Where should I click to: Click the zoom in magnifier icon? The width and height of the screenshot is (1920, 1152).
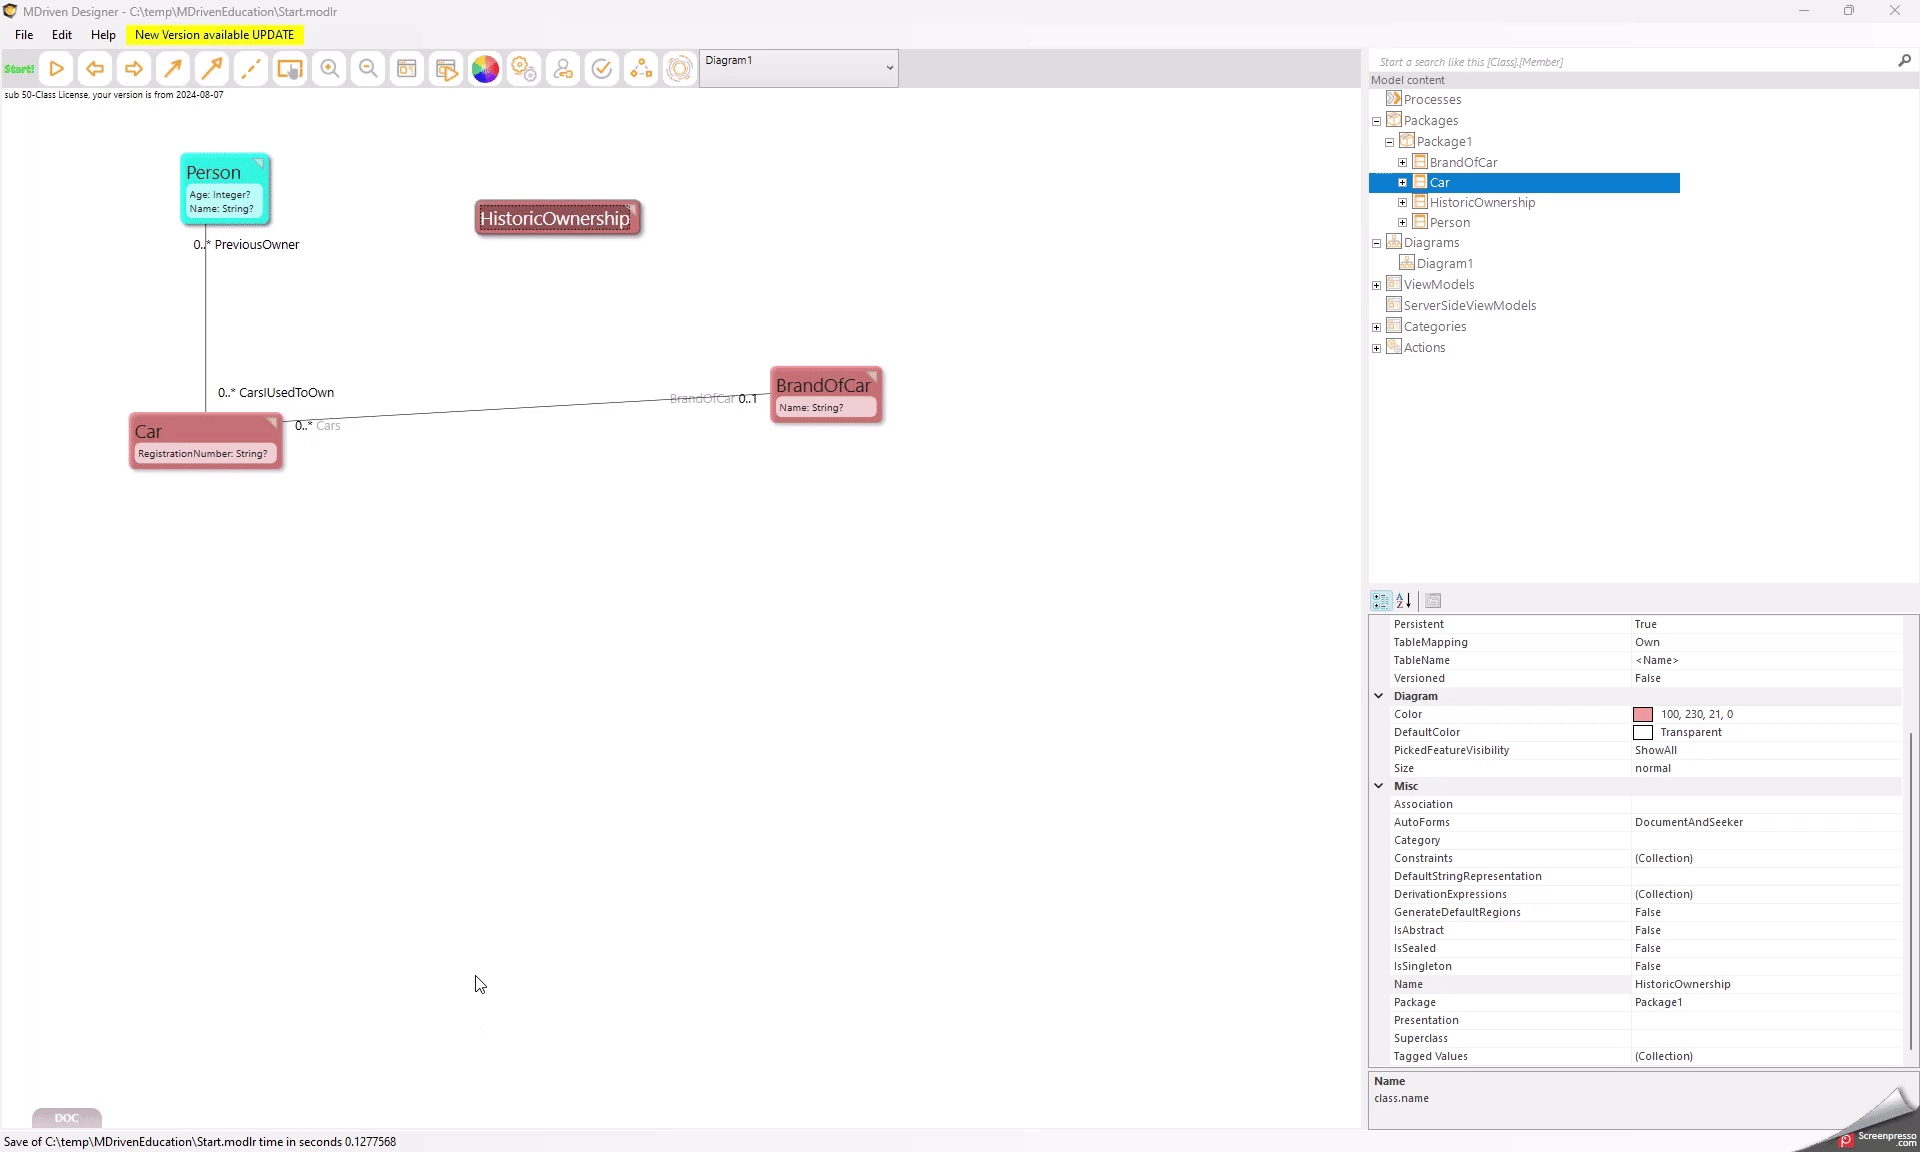(329, 69)
